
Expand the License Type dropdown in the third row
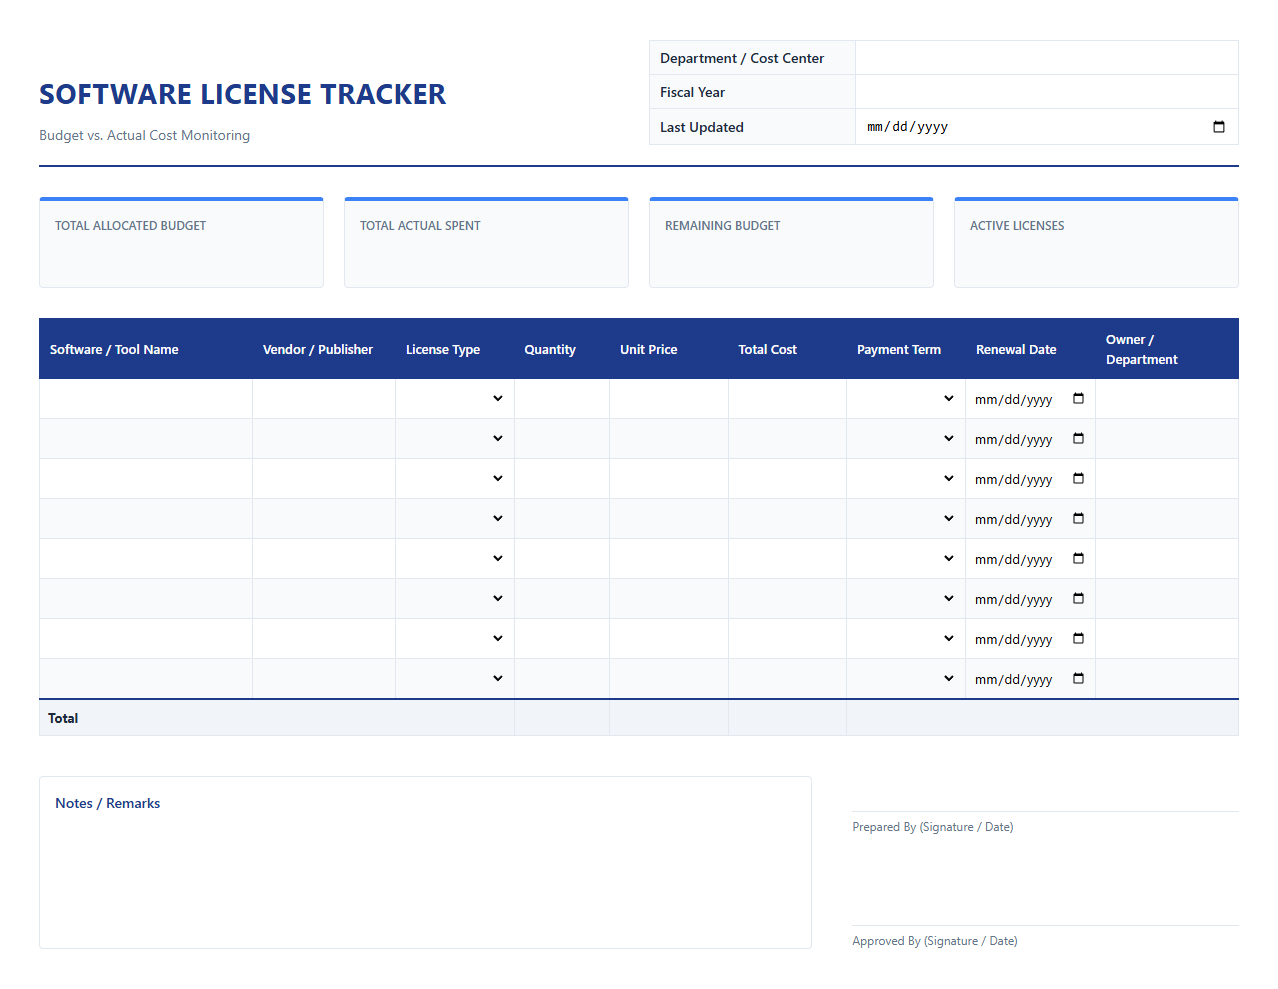tap(455, 479)
